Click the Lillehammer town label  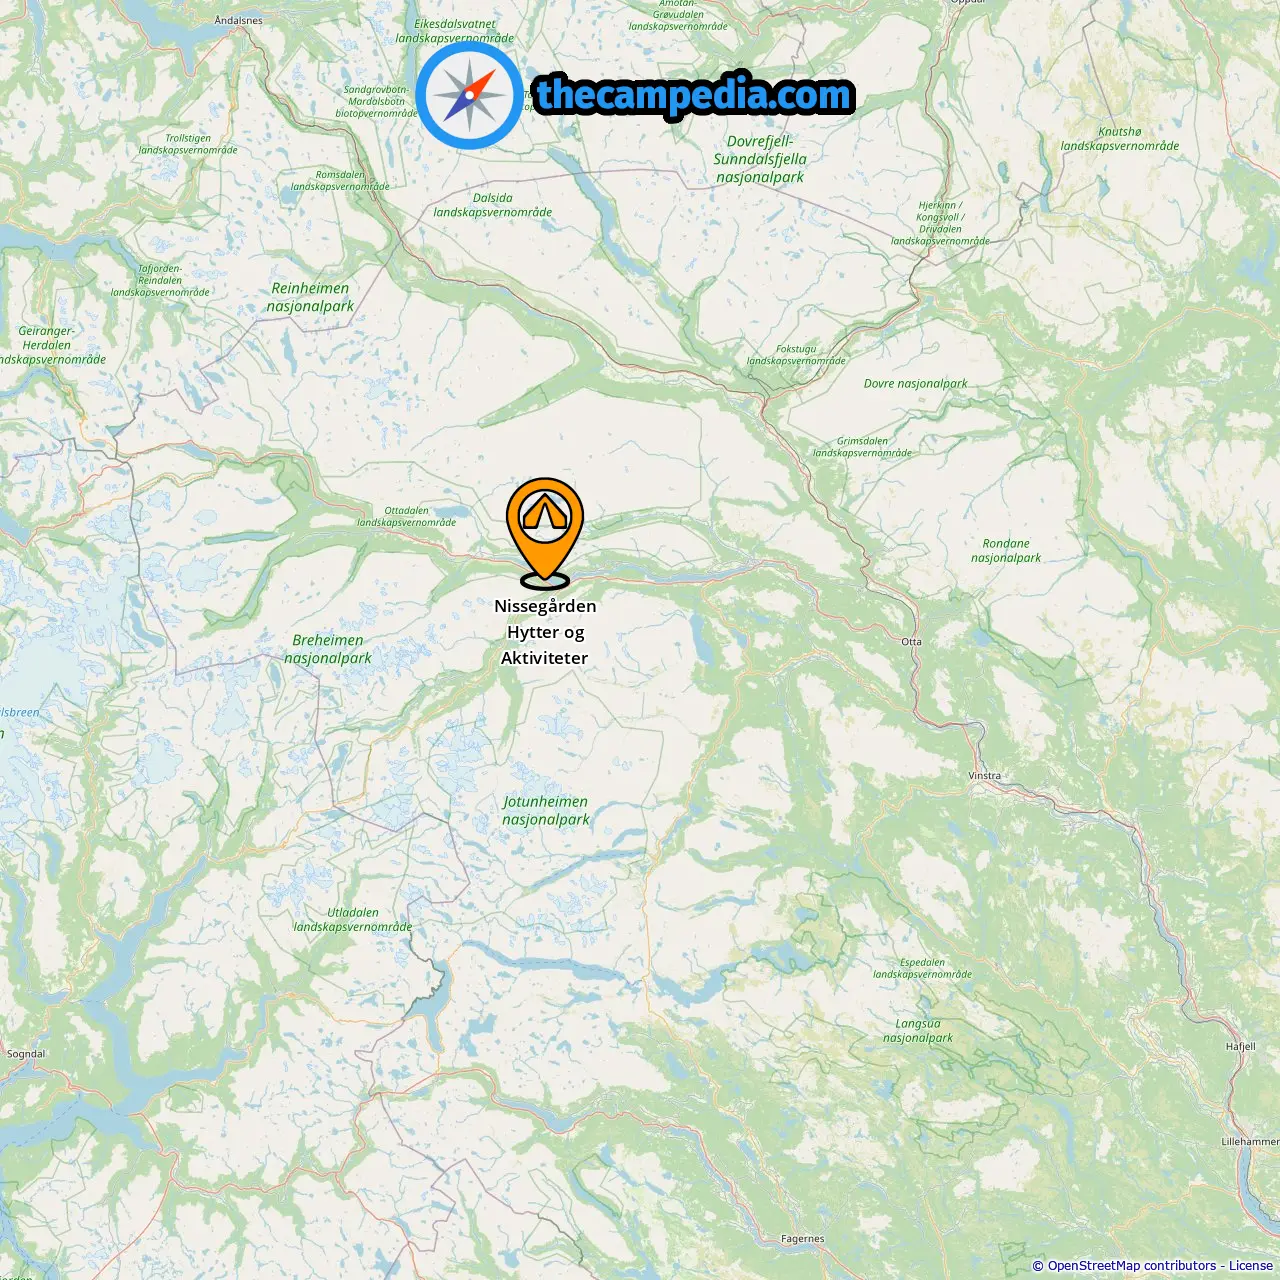point(1250,1142)
